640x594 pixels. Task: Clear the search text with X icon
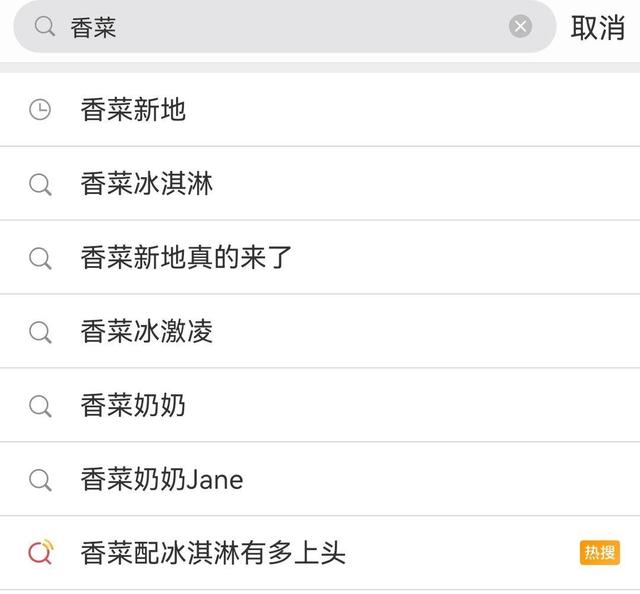click(x=520, y=27)
